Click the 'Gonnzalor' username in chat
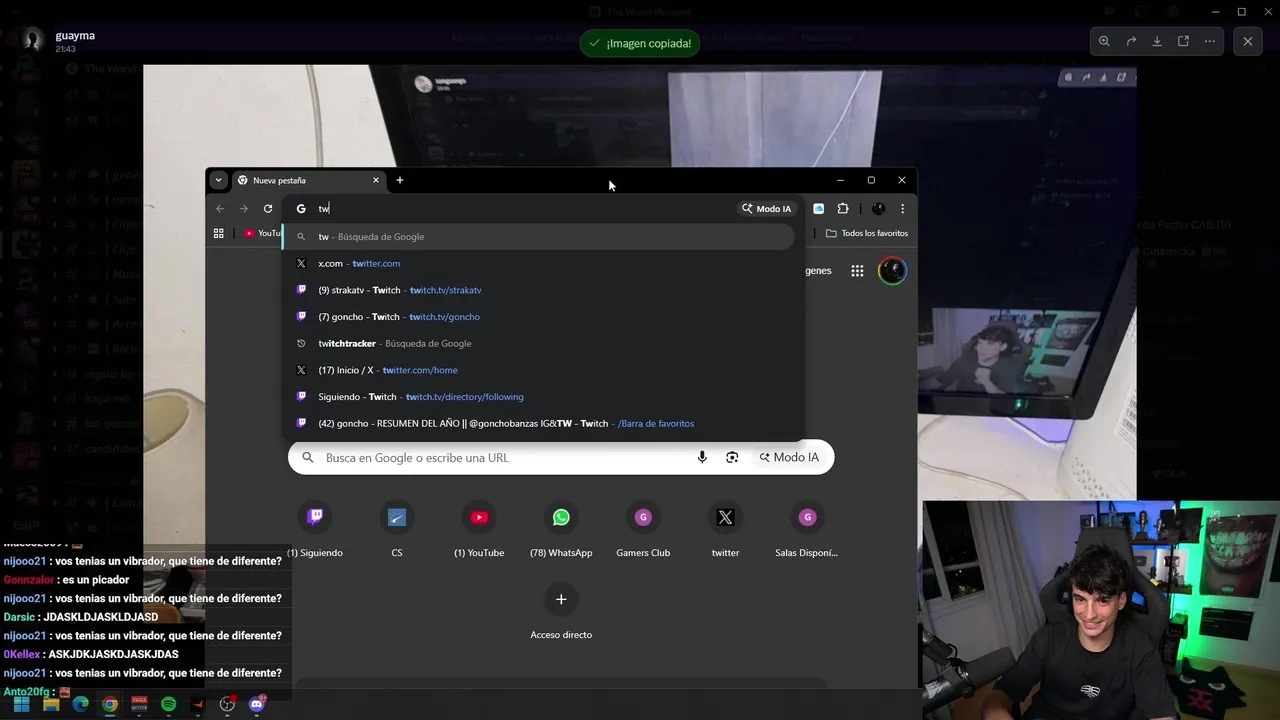Screen dimensions: 1280x720 (x=28, y=580)
